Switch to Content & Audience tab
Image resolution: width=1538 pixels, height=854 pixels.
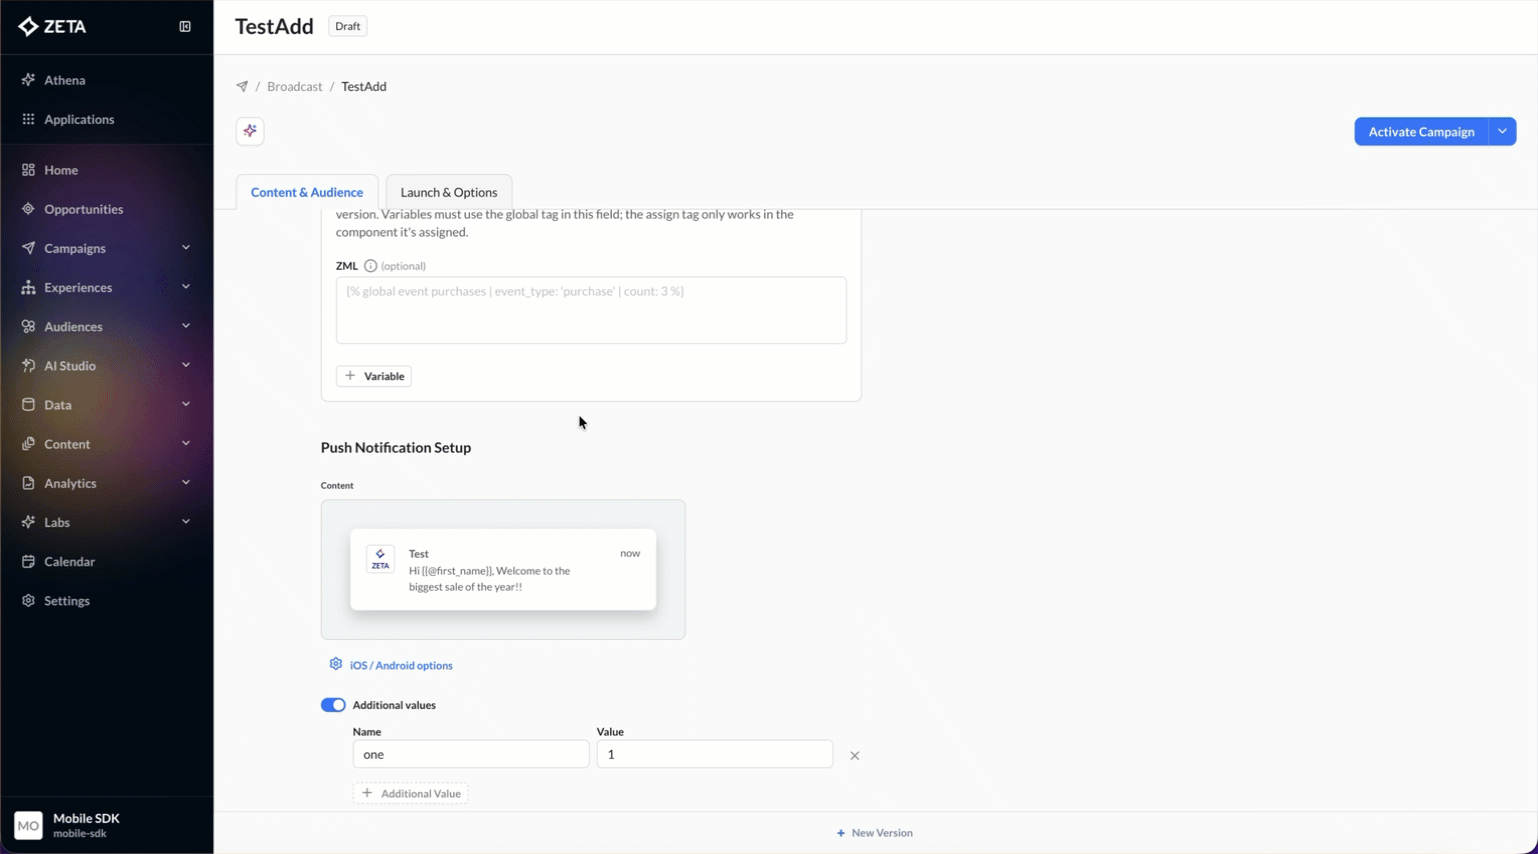point(307,192)
